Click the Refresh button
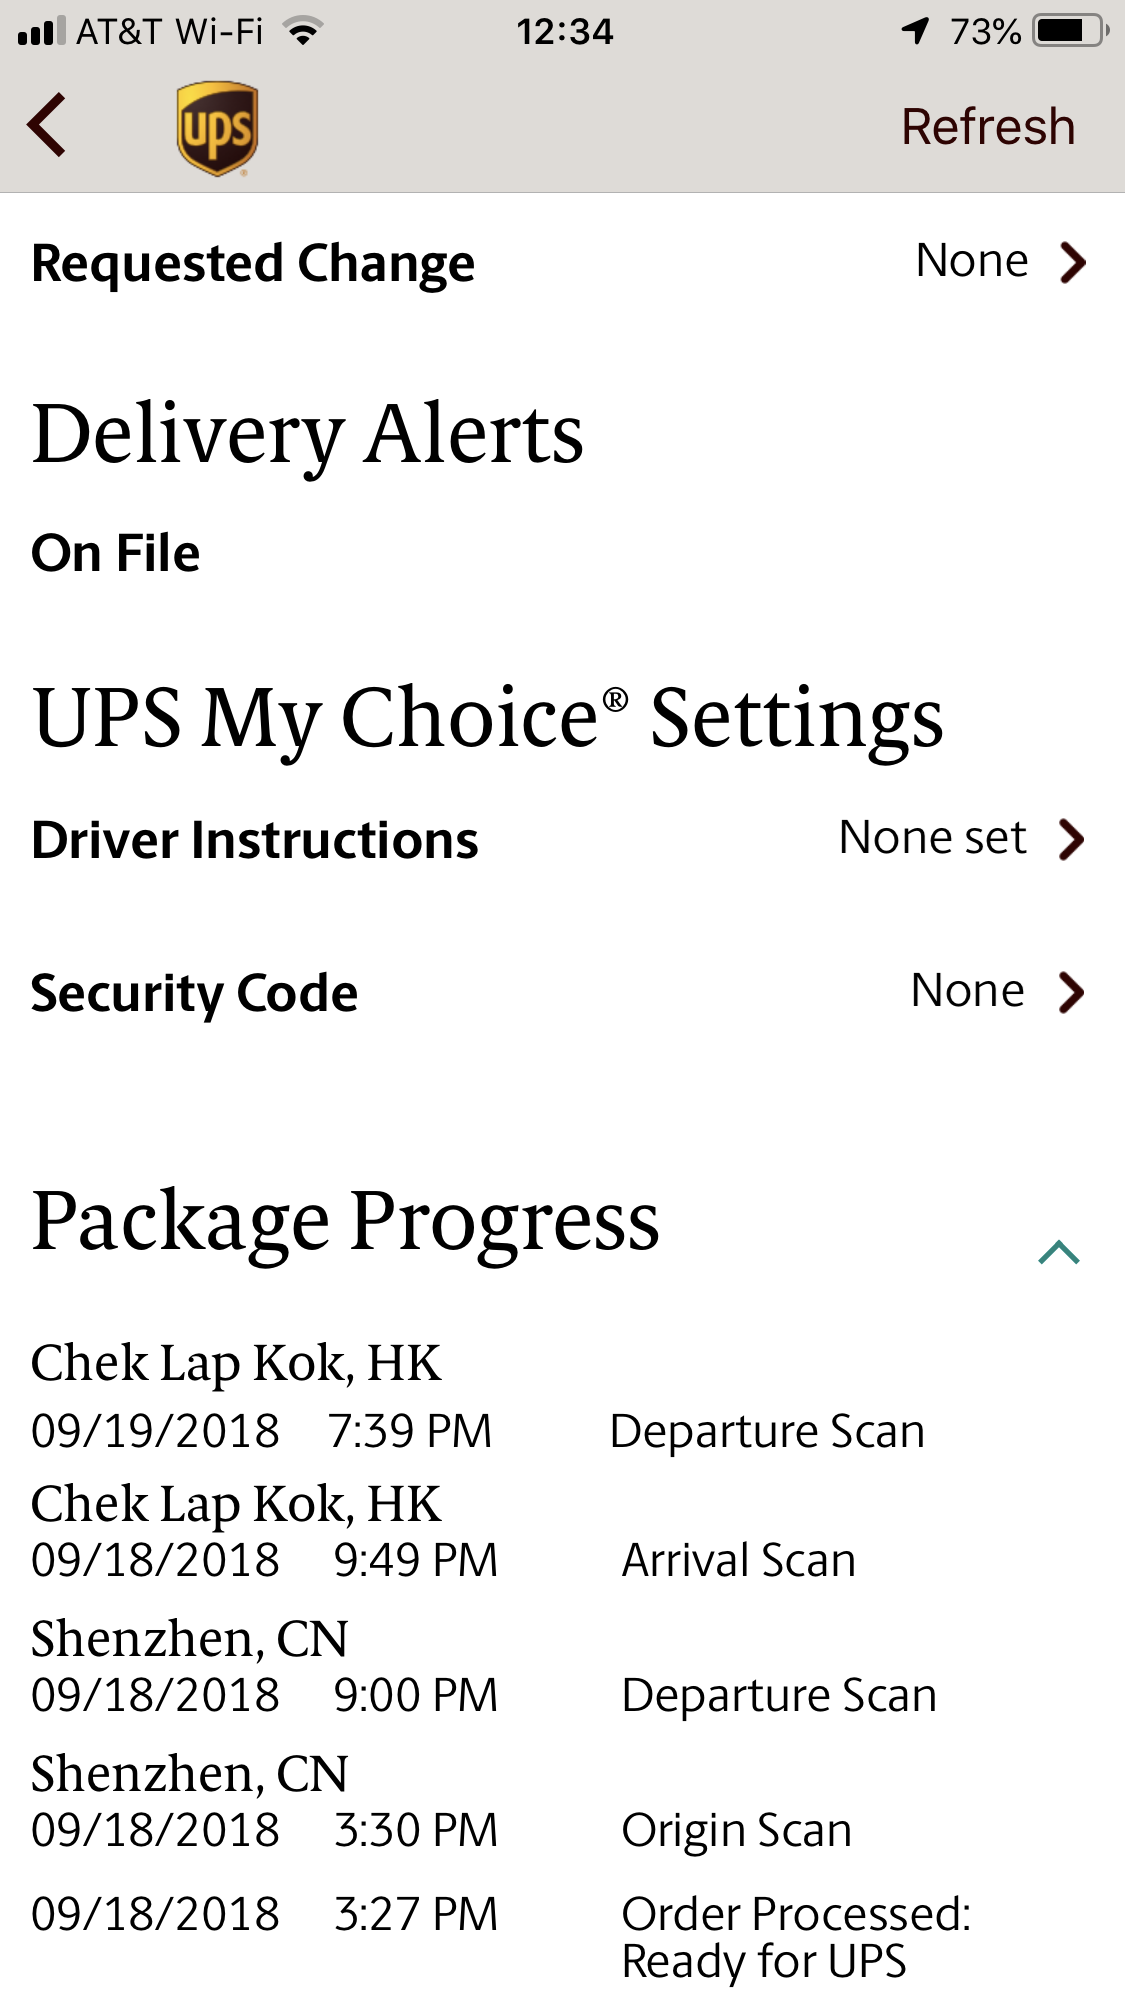This screenshot has width=1125, height=2001. tap(987, 127)
